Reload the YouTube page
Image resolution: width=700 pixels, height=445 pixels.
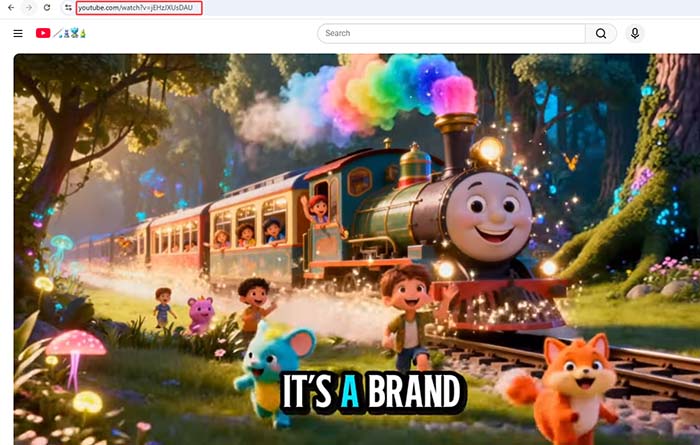coord(47,8)
